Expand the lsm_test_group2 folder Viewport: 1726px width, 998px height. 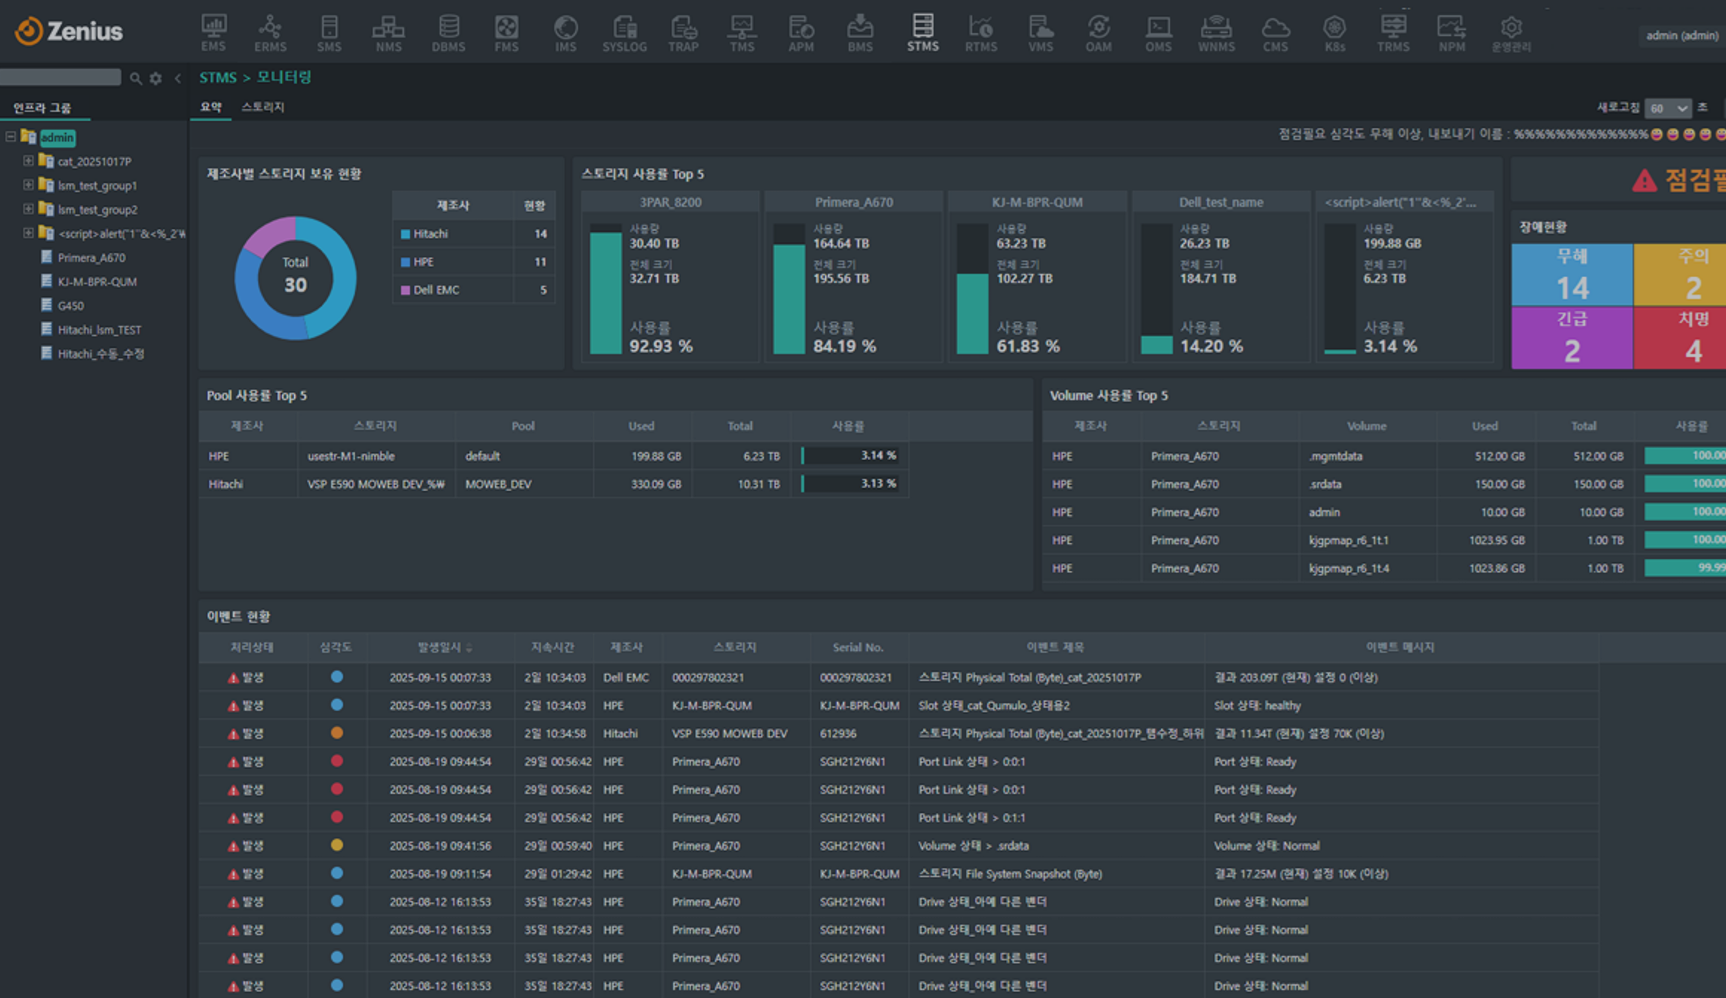coord(28,209)
